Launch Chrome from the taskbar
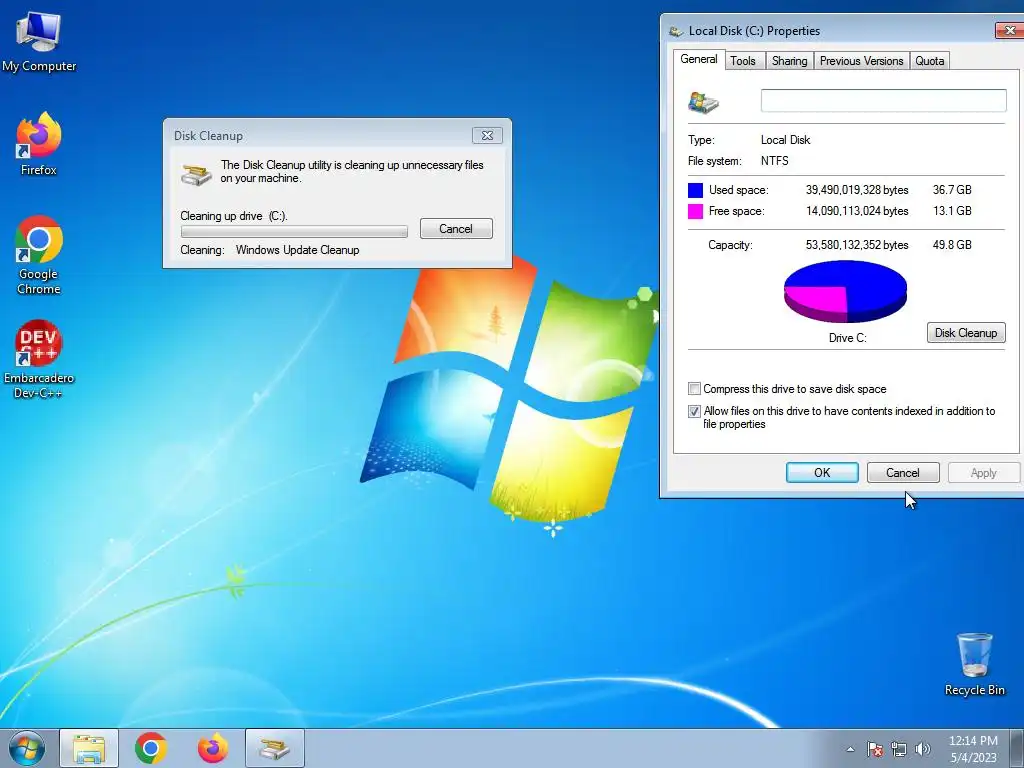Screen dimensions: 1024x768 pyautogui.click(x=151, y=748)
